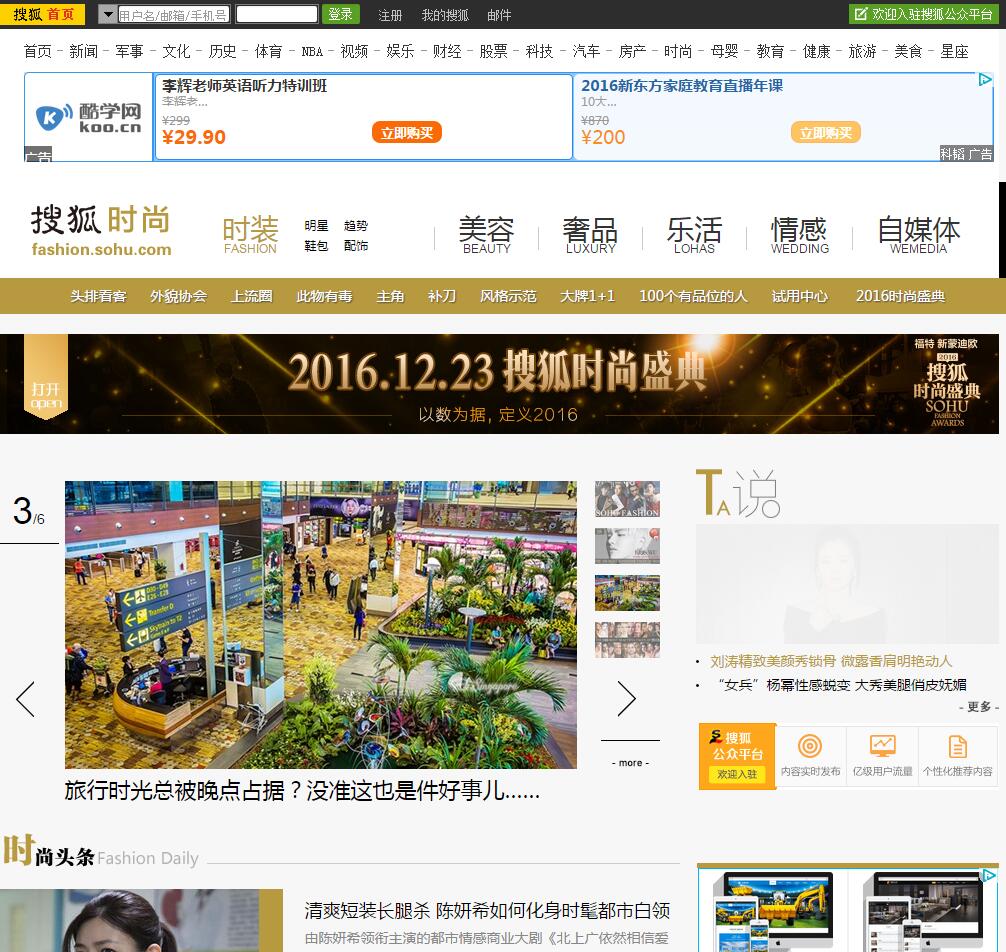1006x952 pixels.
Task: Select 大牌1+1 in gold menu bar
Action: [587, 296]
